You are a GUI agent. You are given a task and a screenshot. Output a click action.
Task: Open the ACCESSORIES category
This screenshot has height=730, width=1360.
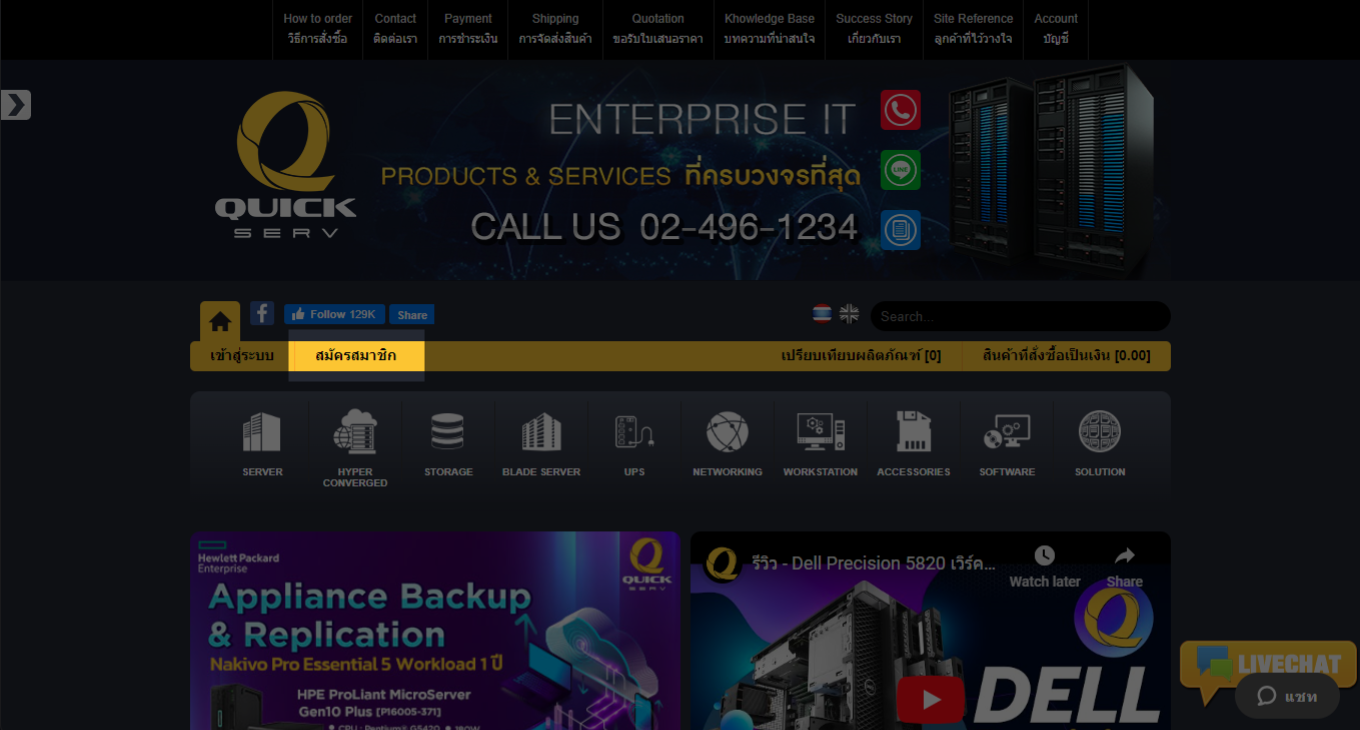(x=913, y=444)
